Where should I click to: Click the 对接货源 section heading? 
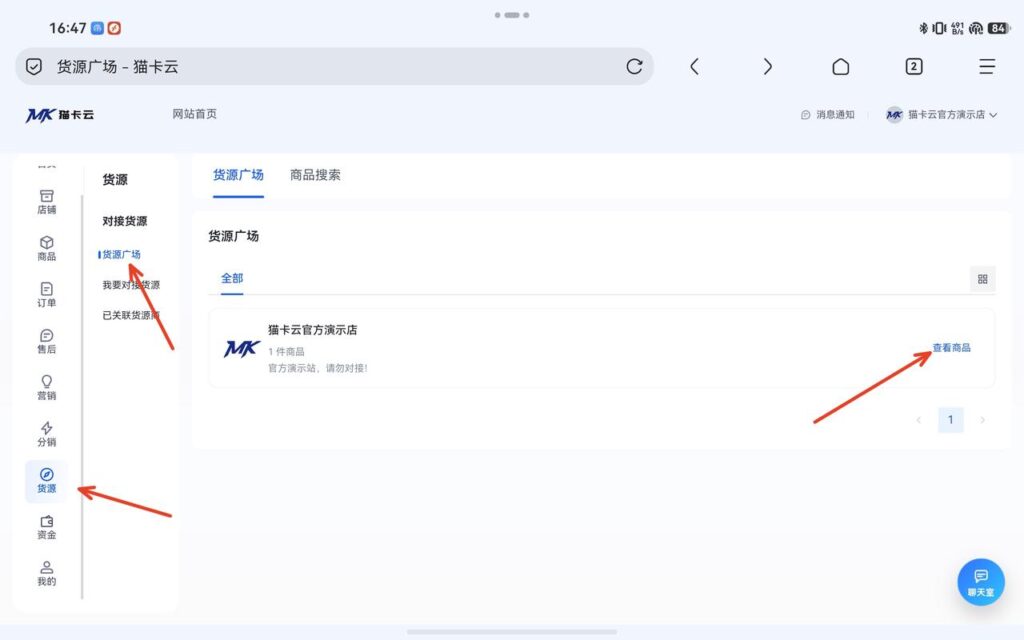[125, 221]
